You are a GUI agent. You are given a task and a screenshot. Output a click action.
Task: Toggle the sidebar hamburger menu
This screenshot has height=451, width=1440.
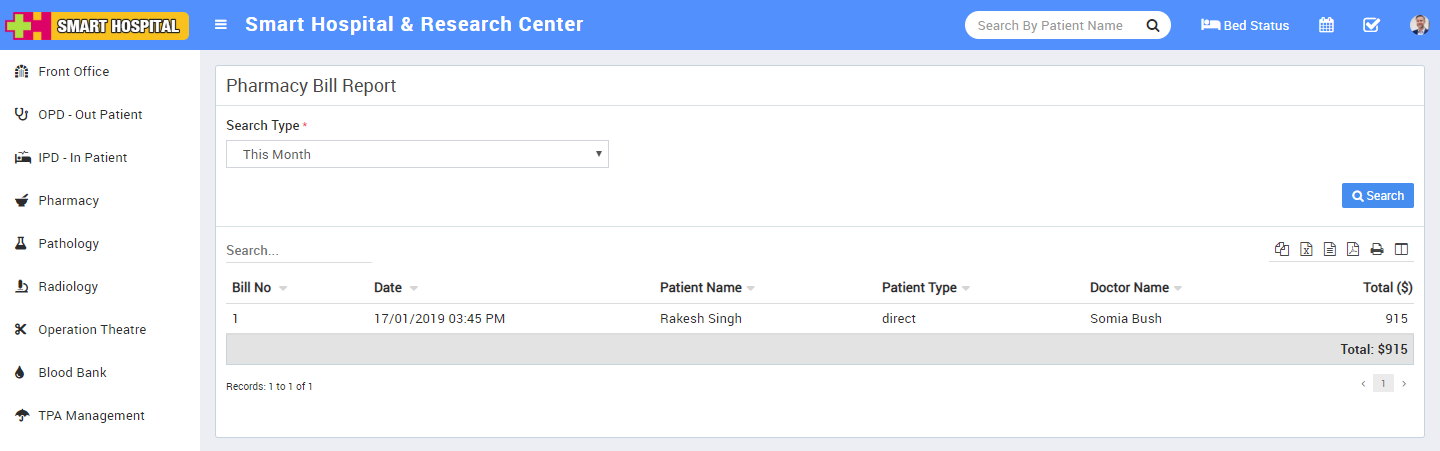click(x=221, y=25)
